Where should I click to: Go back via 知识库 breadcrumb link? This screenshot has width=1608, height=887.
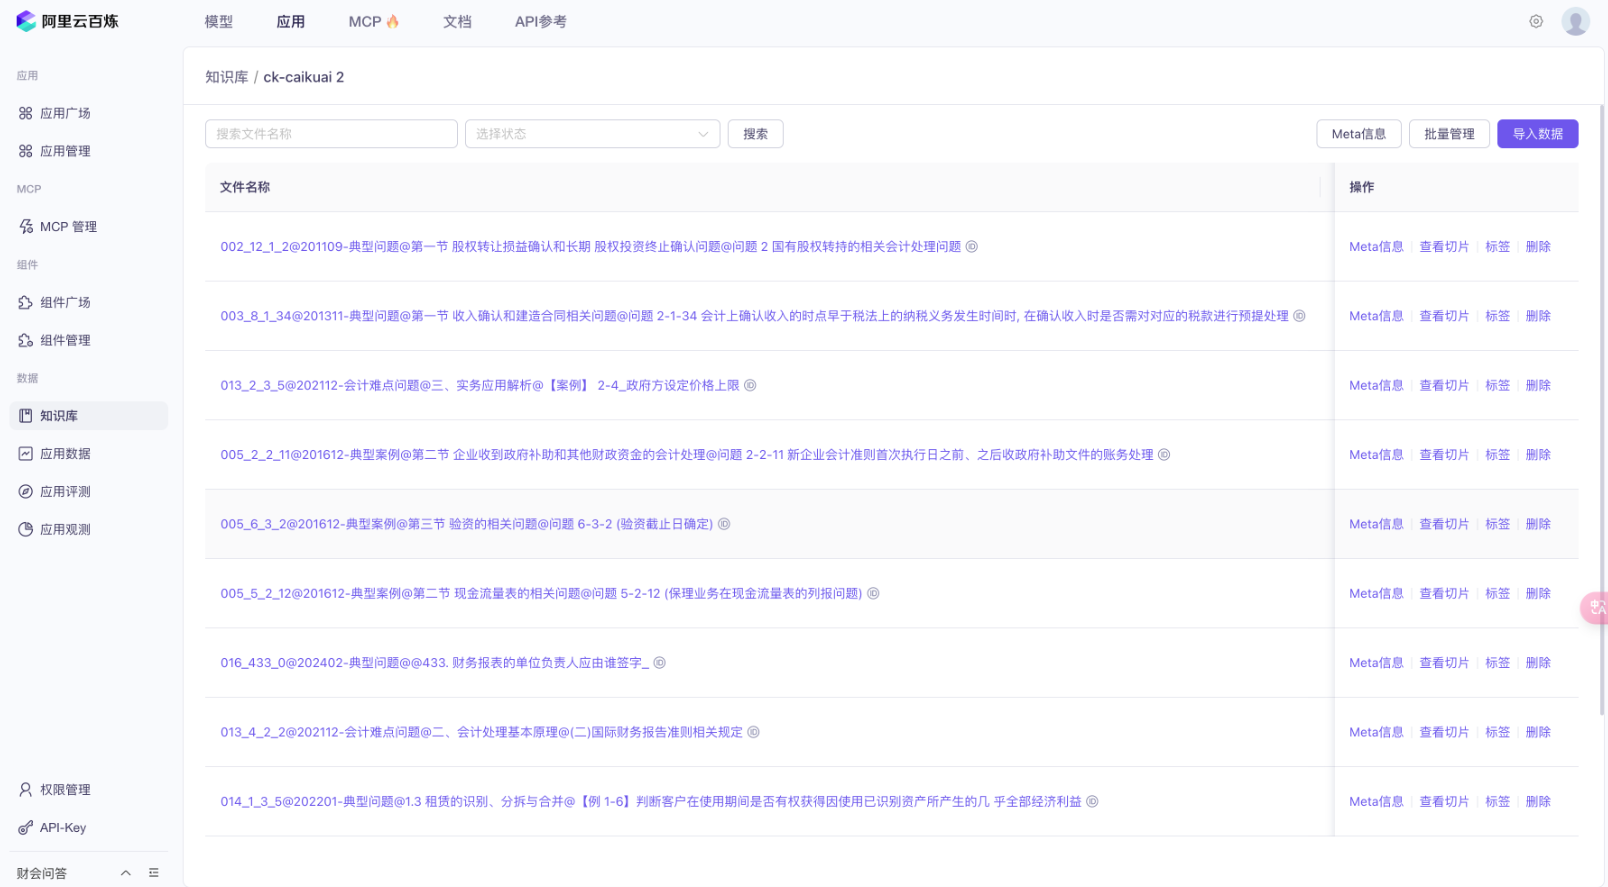[x=227, y=77]
